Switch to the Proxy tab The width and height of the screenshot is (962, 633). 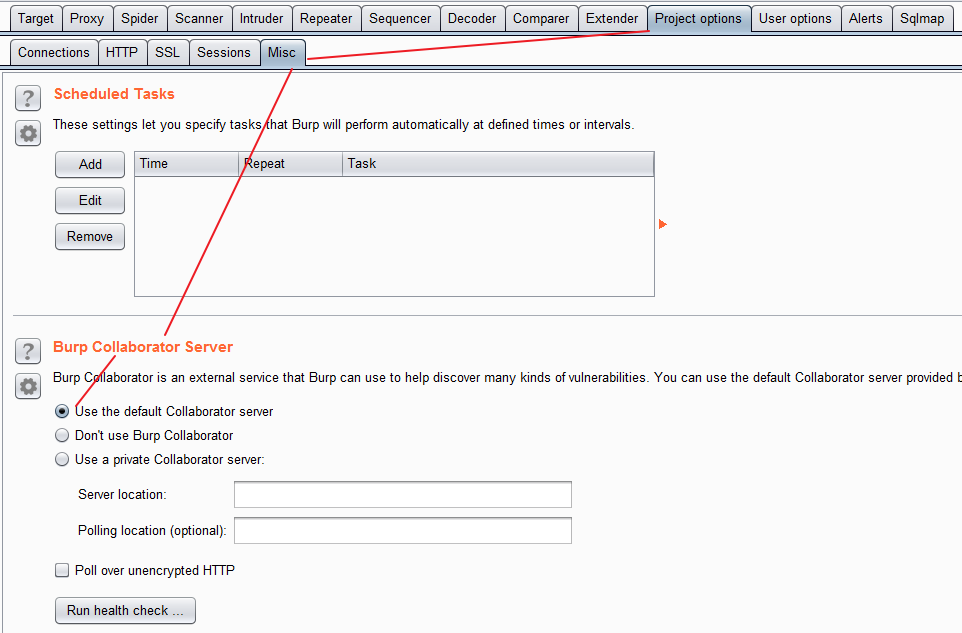click(x=87, y=18)
